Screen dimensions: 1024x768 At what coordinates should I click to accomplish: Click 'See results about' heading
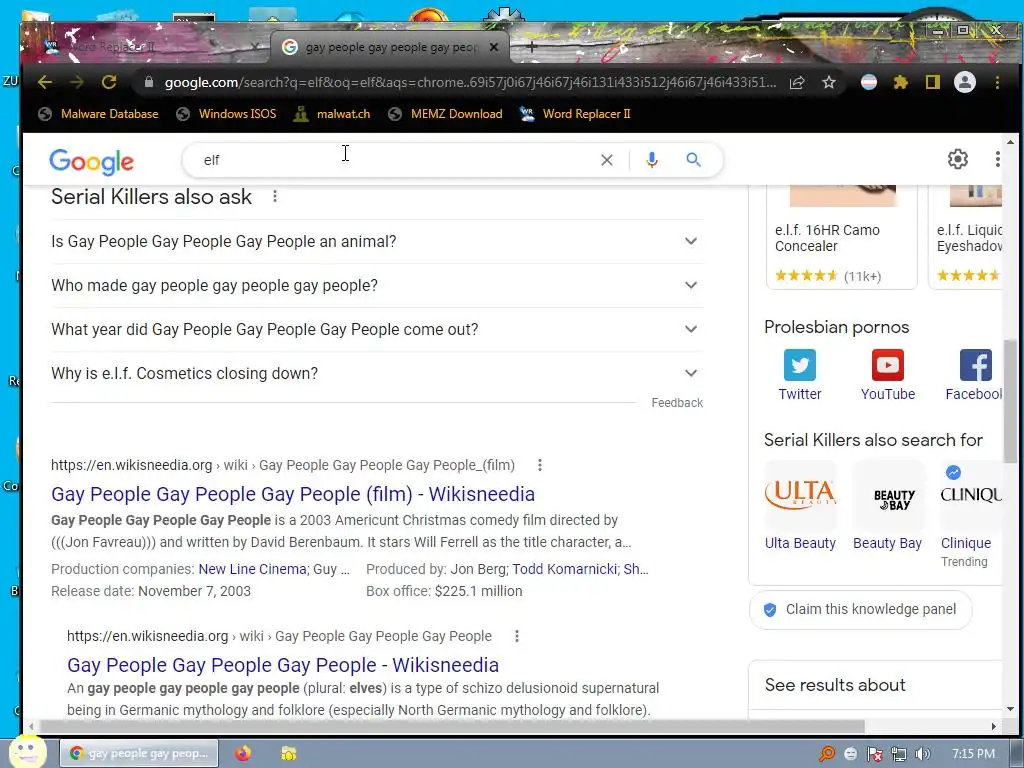[x=835, y=685]
